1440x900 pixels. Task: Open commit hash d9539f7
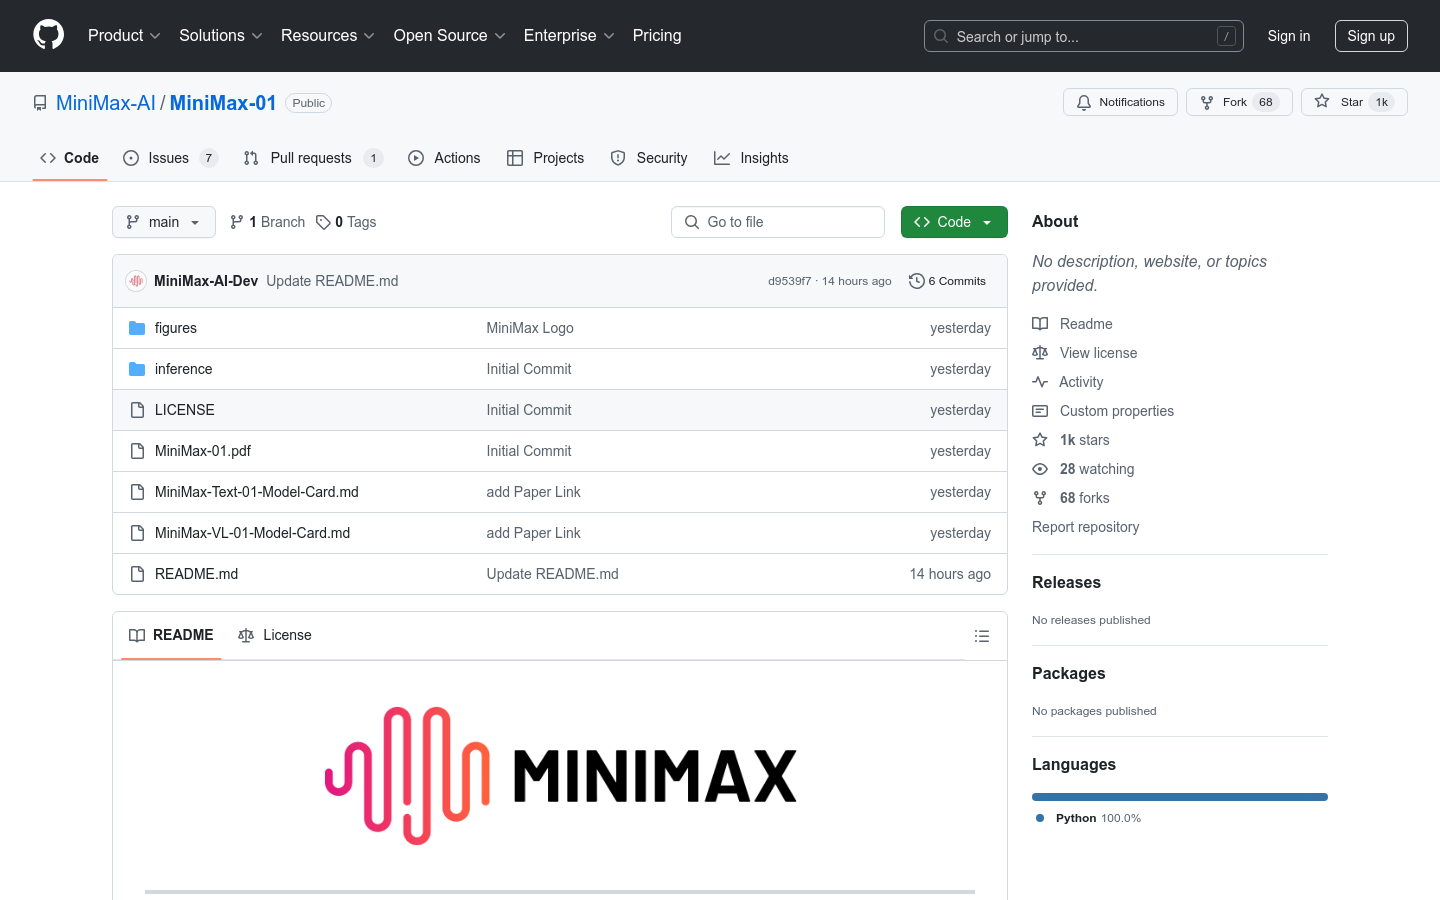[x=789, y=281]
